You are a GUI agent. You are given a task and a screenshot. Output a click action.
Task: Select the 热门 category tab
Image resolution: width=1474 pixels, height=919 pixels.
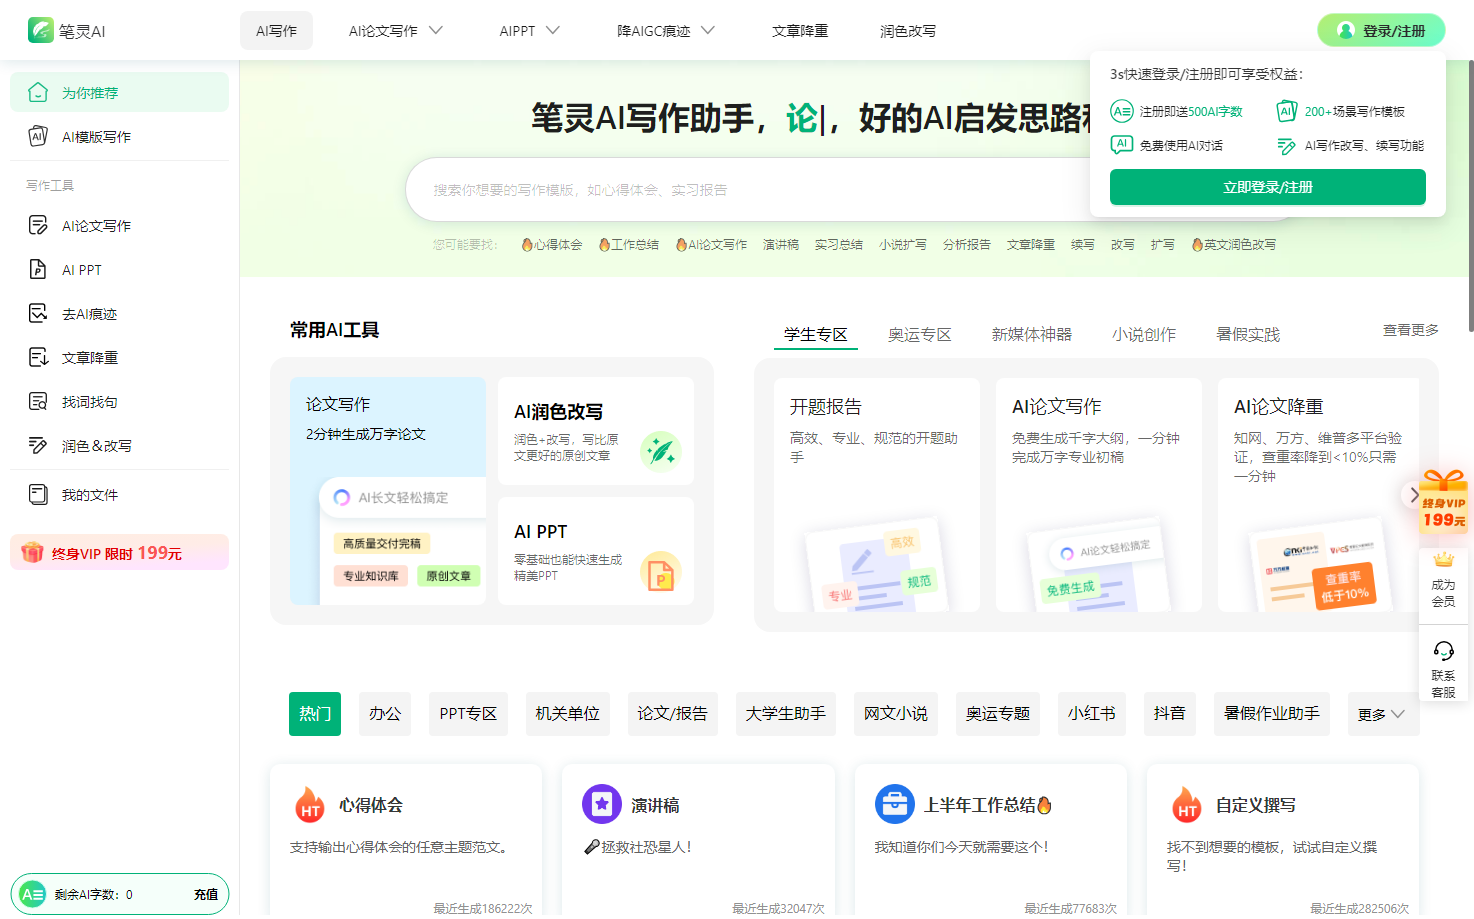pyautogui.click(x=315, y=714)
